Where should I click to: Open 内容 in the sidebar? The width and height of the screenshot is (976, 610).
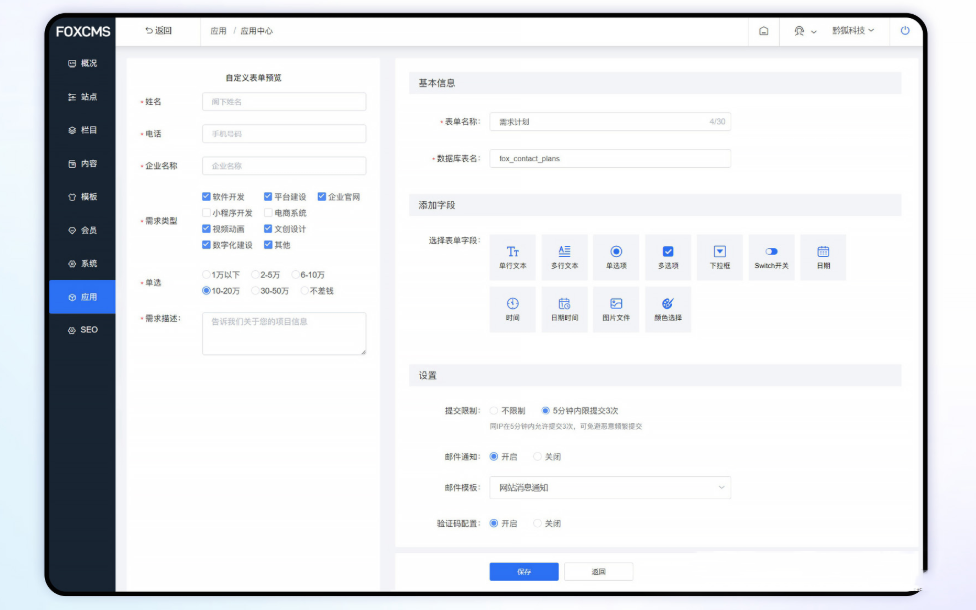tap(82, 163)
